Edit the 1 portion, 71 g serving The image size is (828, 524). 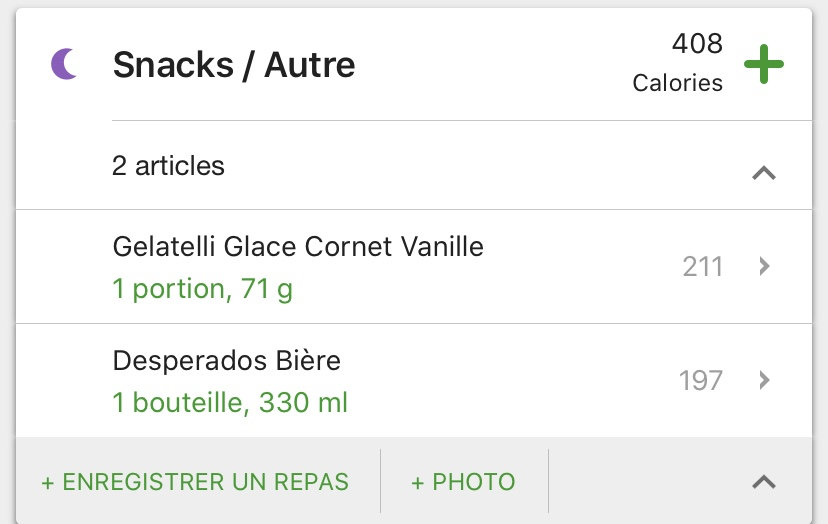203,289
